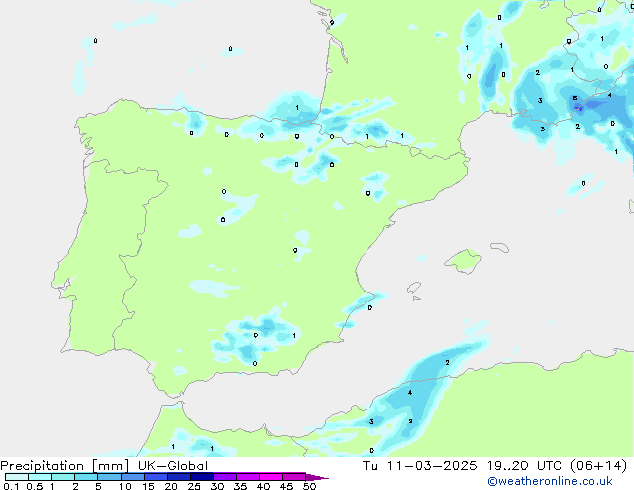Viewport: 634px width, 490px height.
Task: Pick the 1–2 mm legend color swatch
Action: coord(63,477)
